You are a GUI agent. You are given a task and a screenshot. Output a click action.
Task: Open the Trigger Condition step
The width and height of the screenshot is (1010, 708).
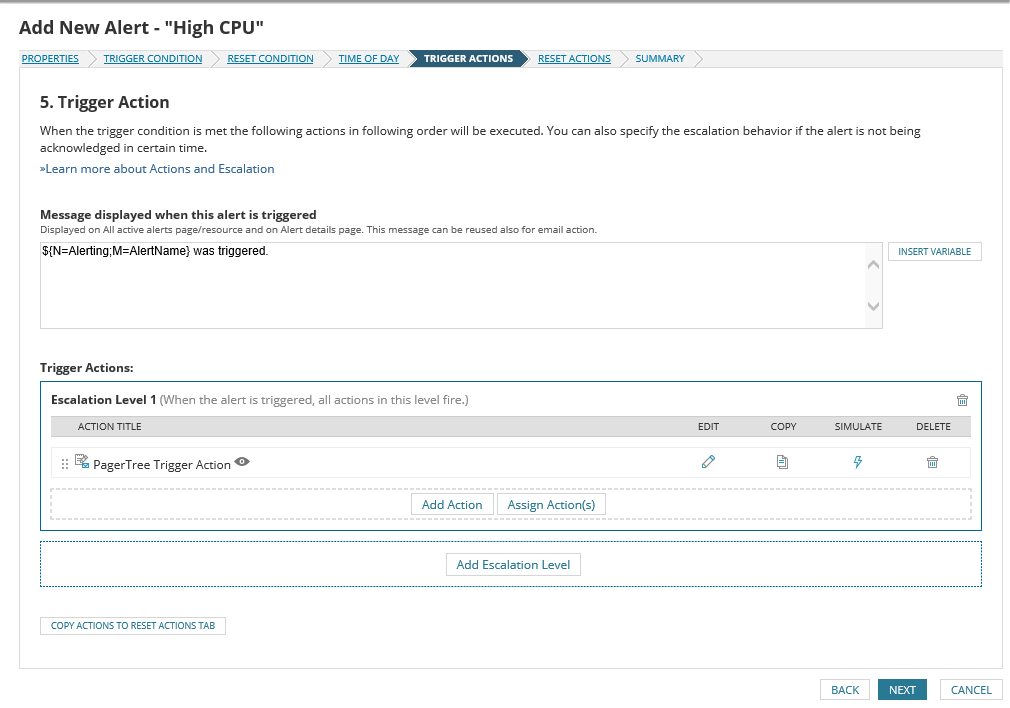click(153, 59)
